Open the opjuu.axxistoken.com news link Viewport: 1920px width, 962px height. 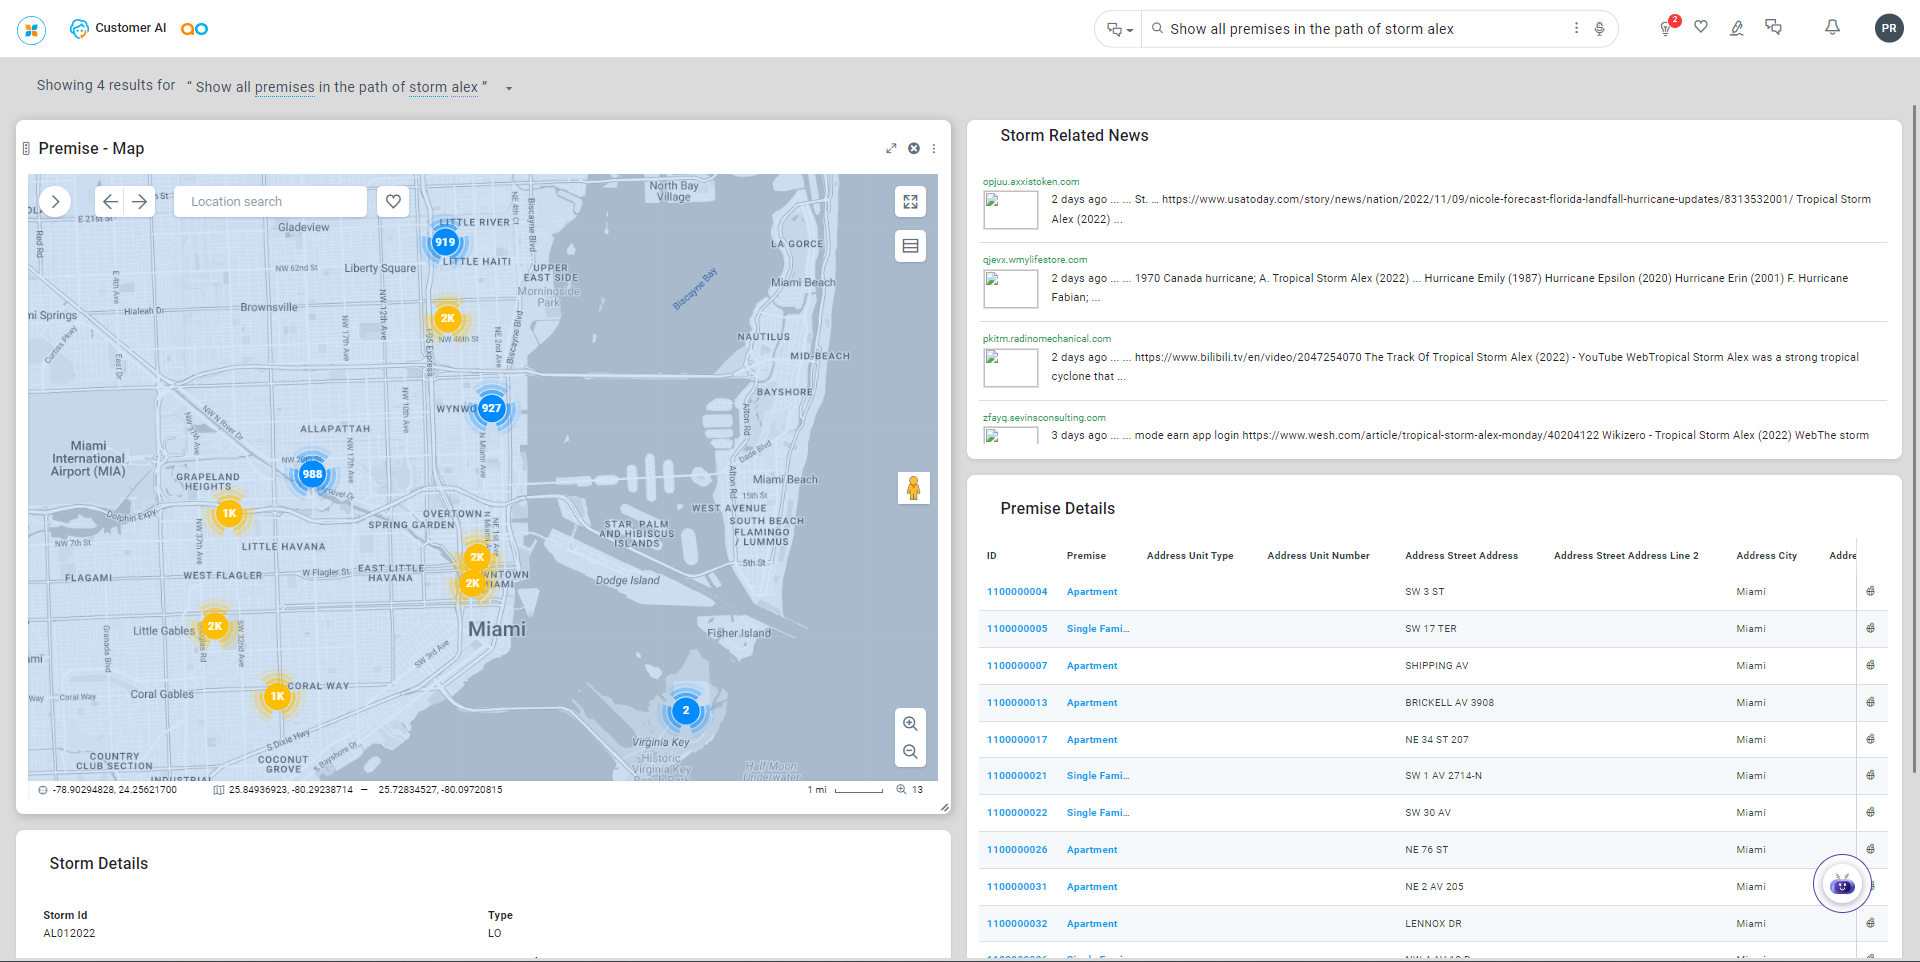pos(1030,182)
